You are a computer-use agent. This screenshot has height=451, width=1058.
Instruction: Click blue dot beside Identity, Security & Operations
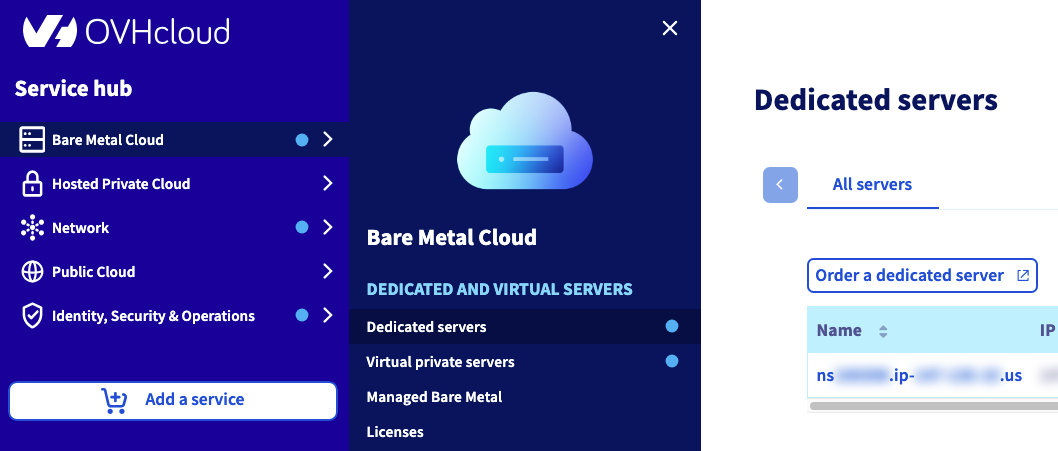coord(302,315)
